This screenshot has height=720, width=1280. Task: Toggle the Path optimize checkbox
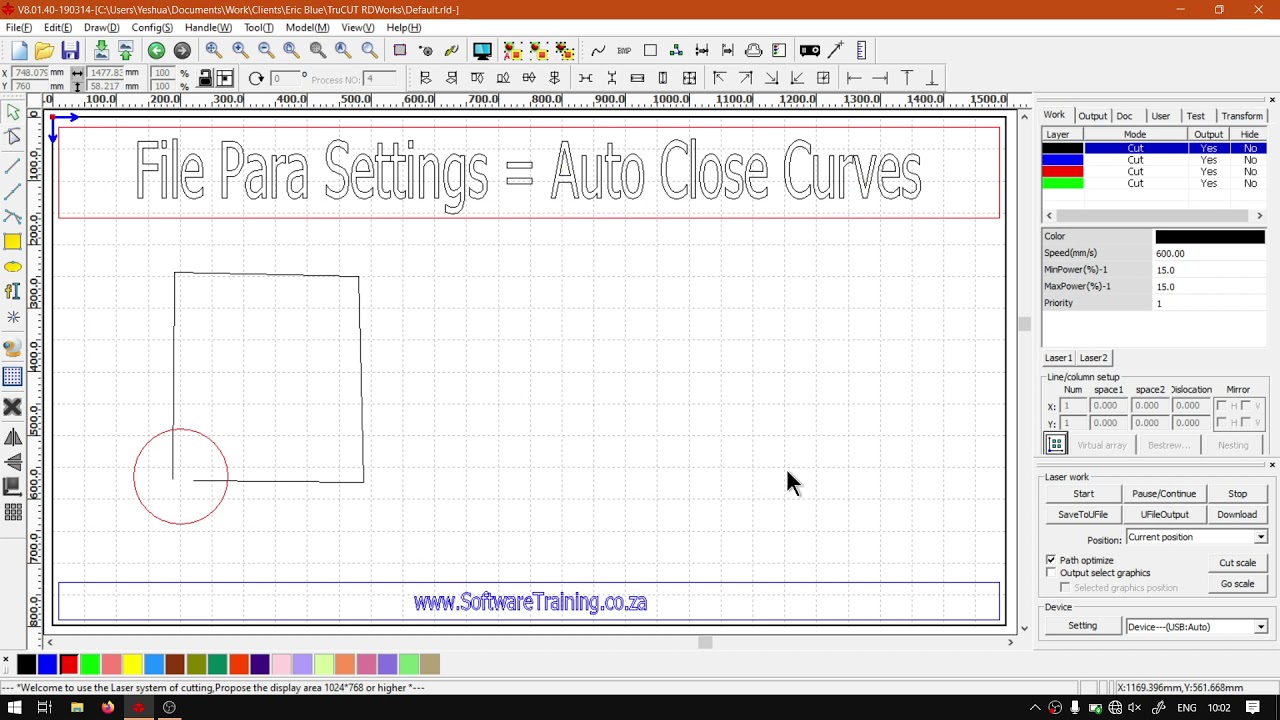click(x=1051, y=560)
